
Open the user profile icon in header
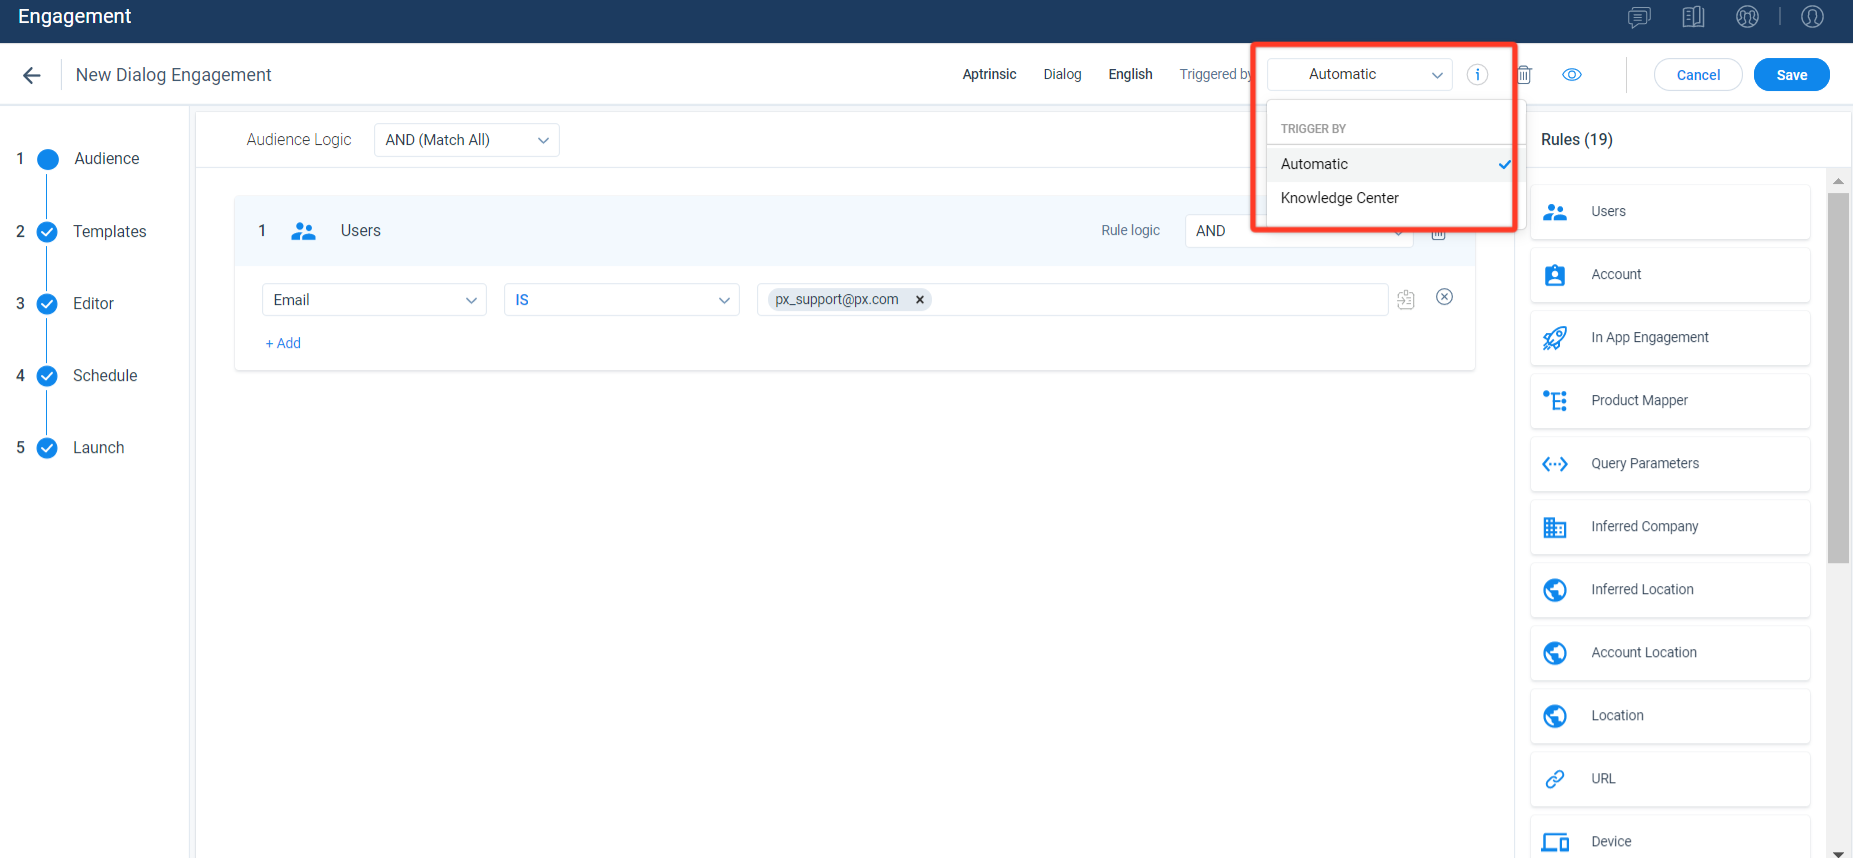tap(1812, 17)
